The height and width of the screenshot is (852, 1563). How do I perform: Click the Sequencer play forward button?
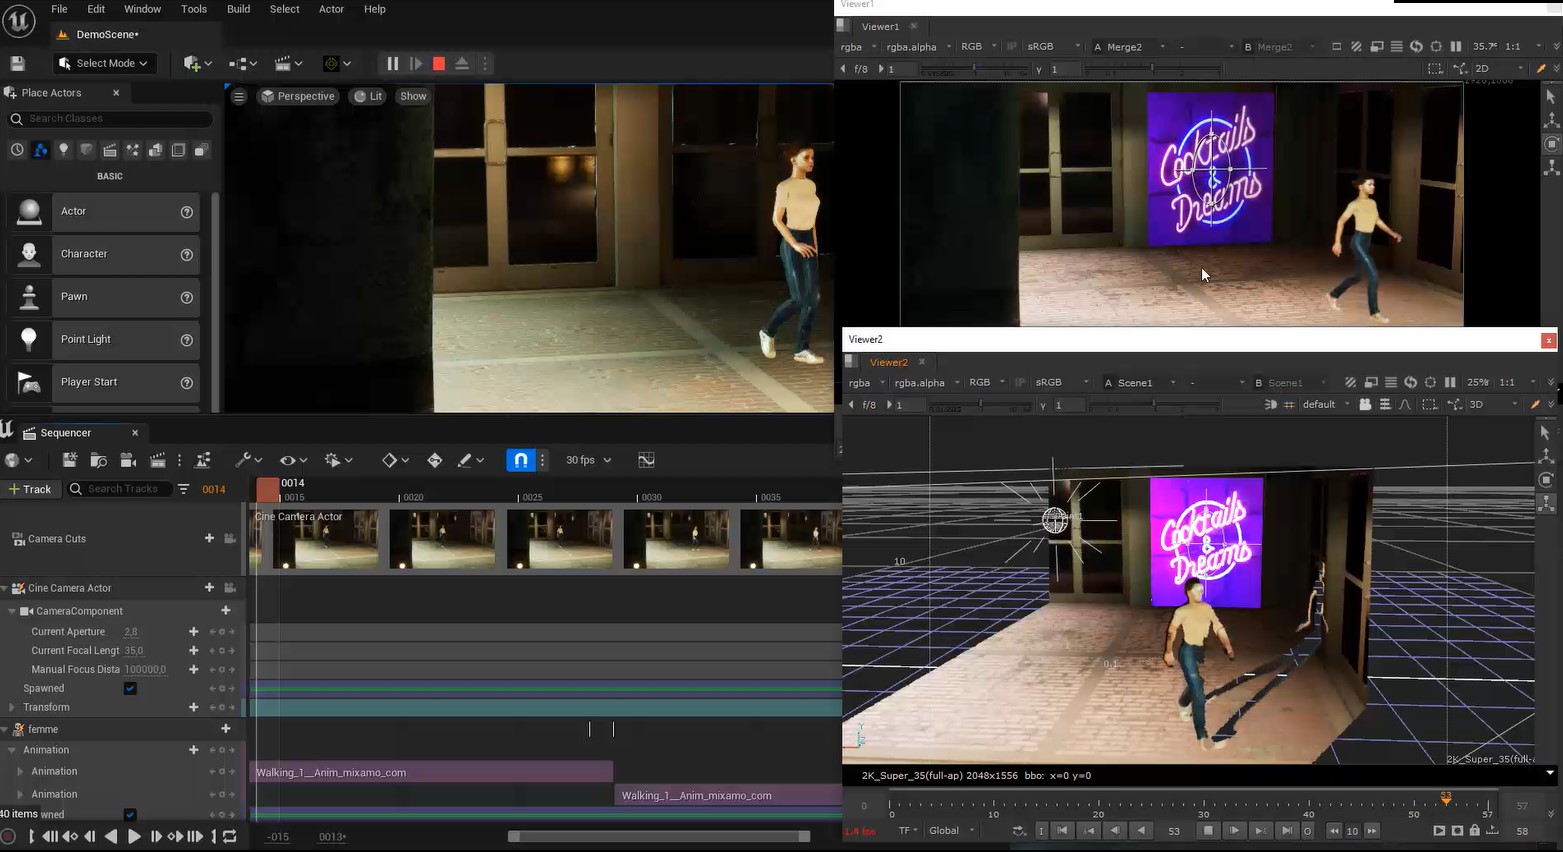click(x=134, y=837)
